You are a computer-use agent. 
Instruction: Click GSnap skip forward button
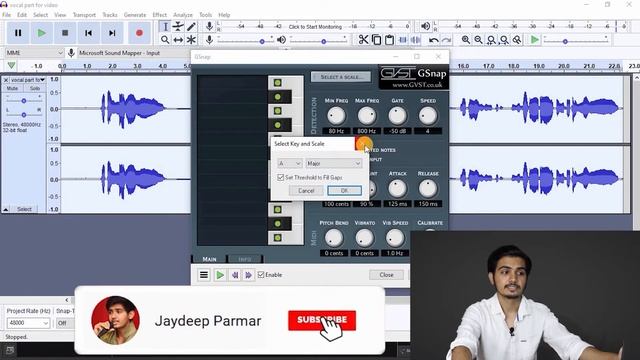pos(248,275)
